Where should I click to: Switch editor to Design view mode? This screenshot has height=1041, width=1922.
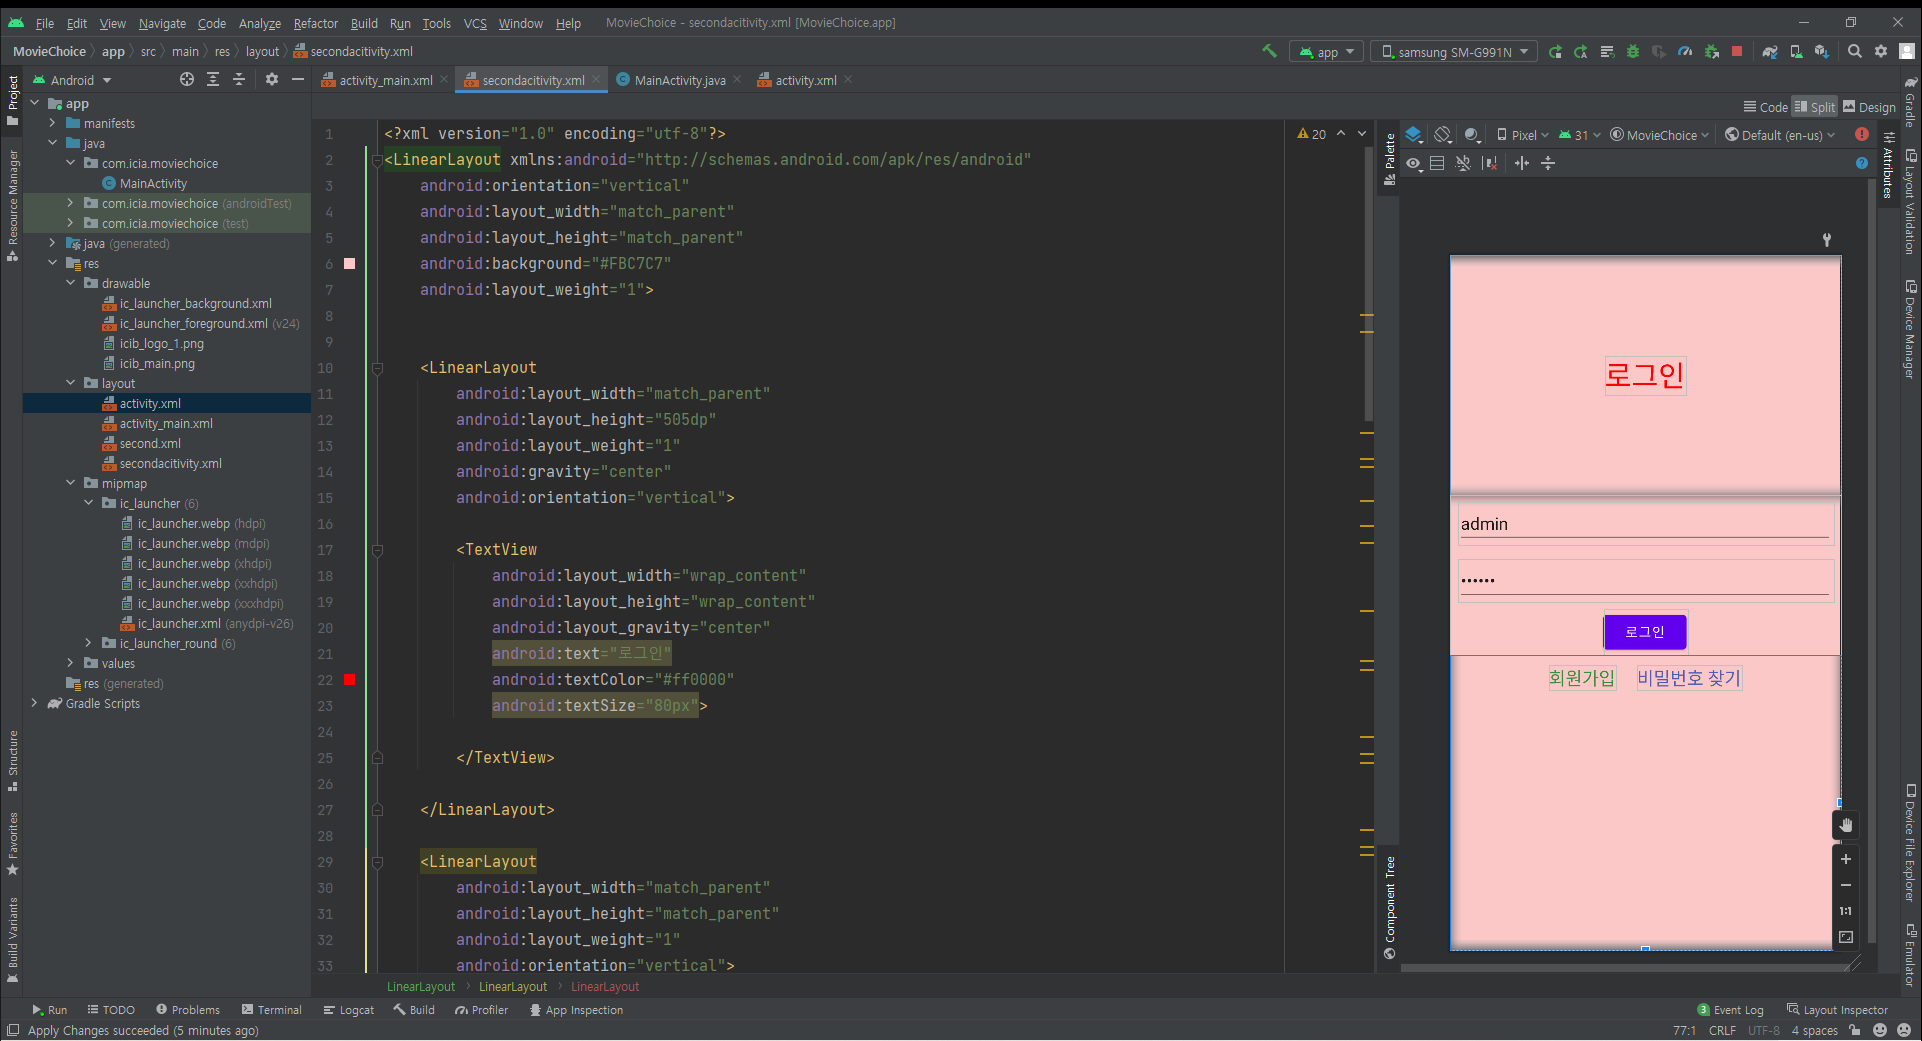tap(1869, 107)
